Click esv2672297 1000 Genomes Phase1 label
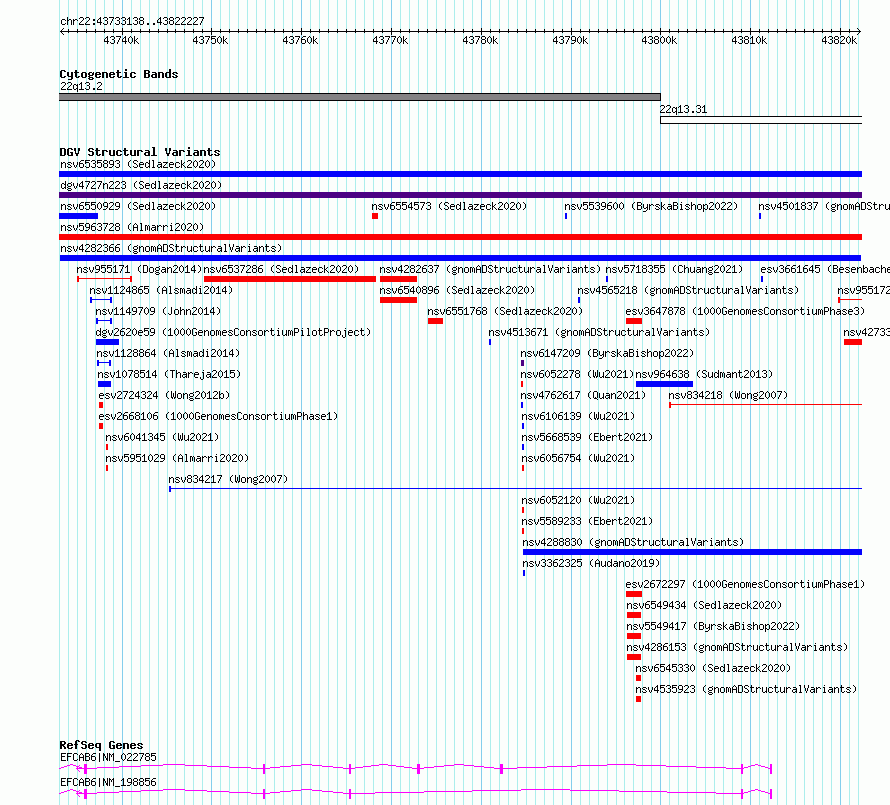The height and width of the screenshot is (805, 890). coord(745,585)
